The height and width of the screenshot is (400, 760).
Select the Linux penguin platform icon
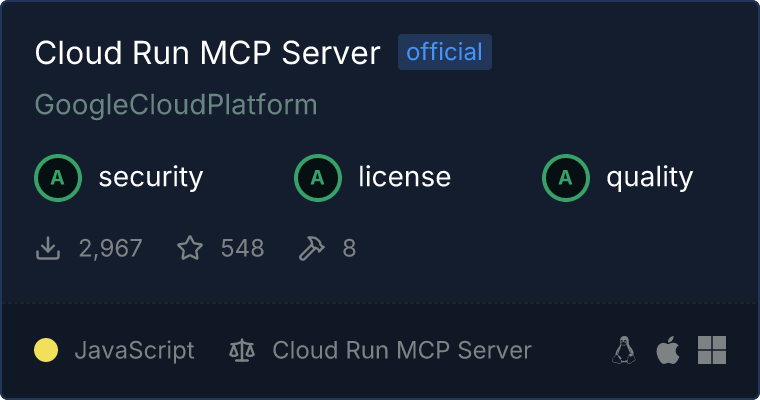tap(624, 350)
